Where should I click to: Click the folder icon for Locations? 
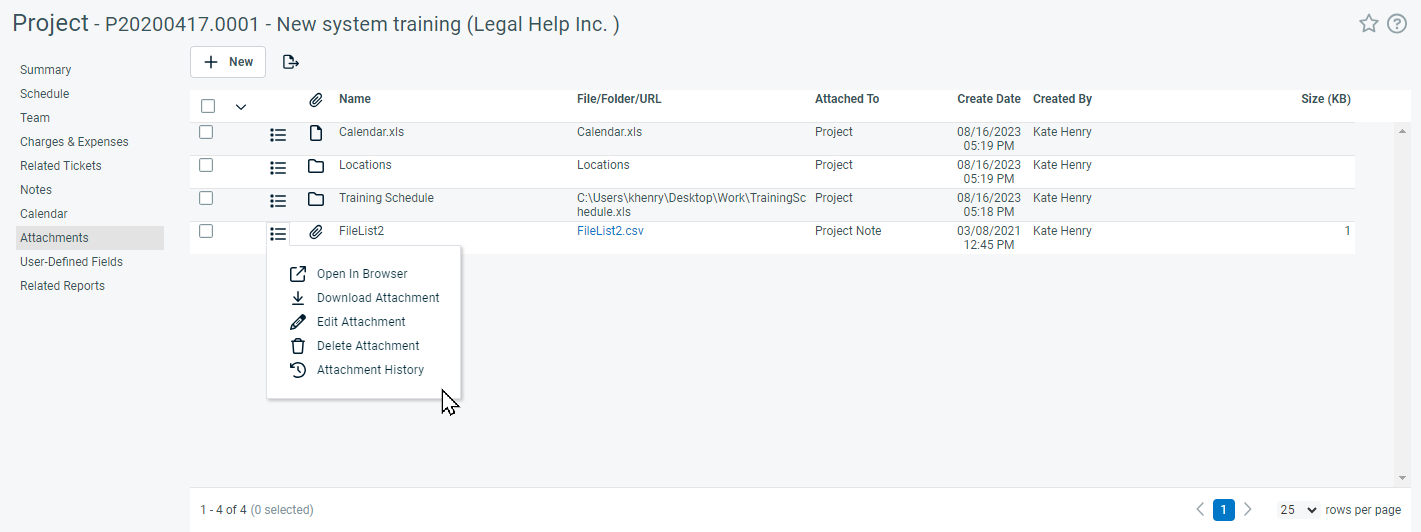[x=316, y=166]
